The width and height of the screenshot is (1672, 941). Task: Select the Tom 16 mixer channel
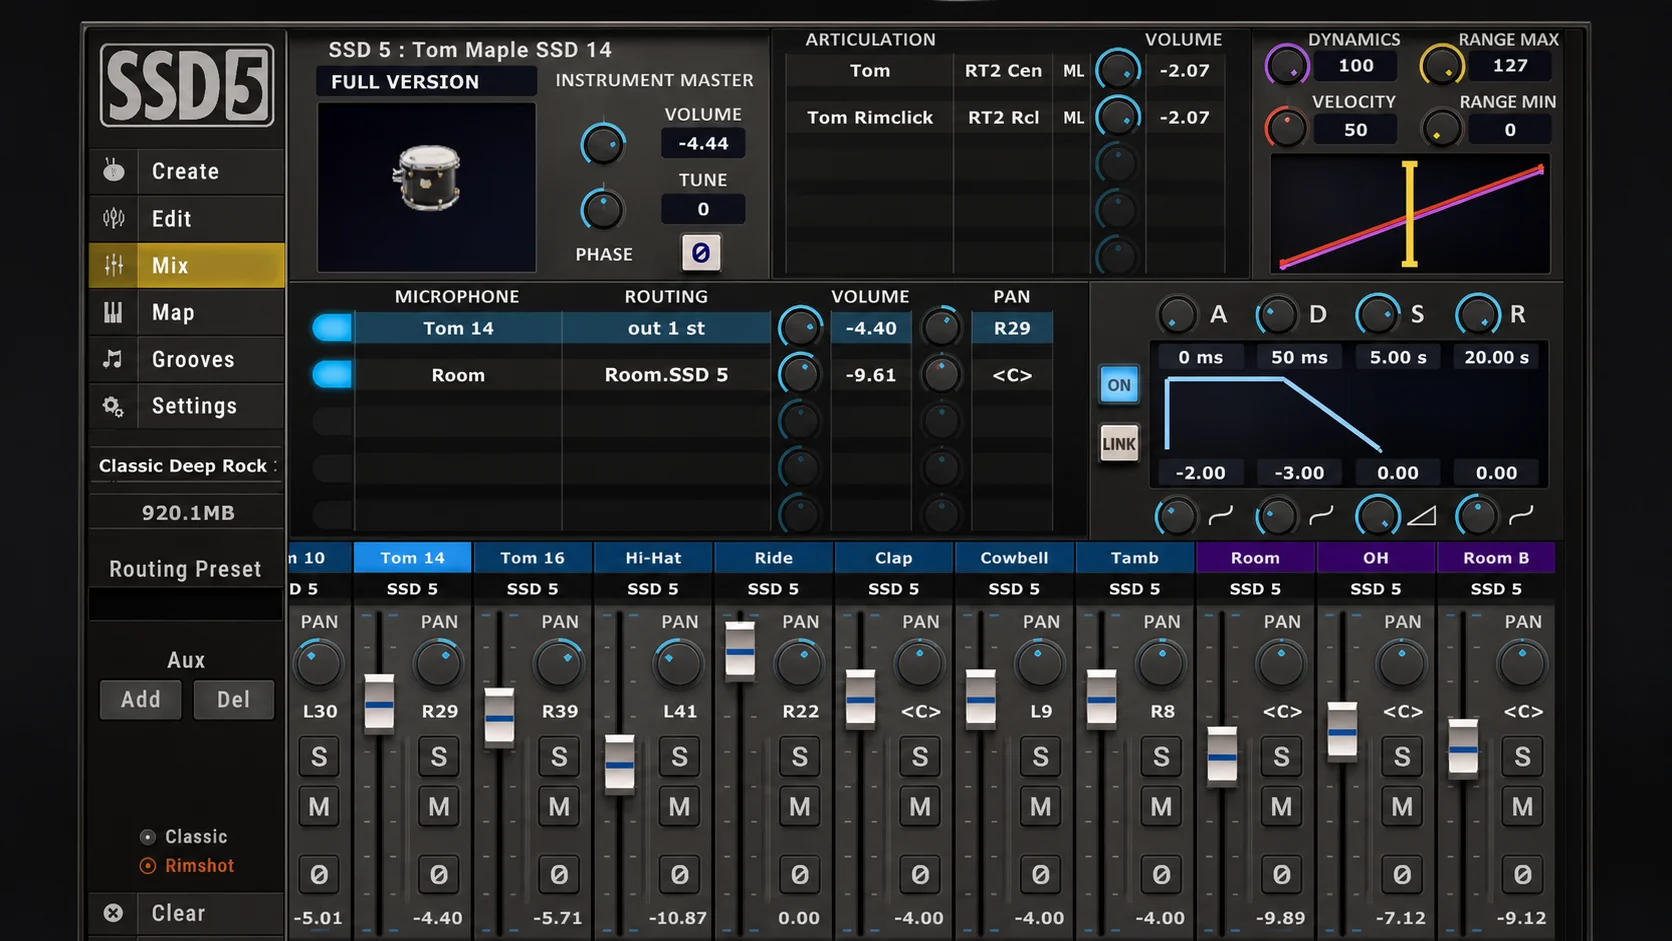[x=532, y=558]
